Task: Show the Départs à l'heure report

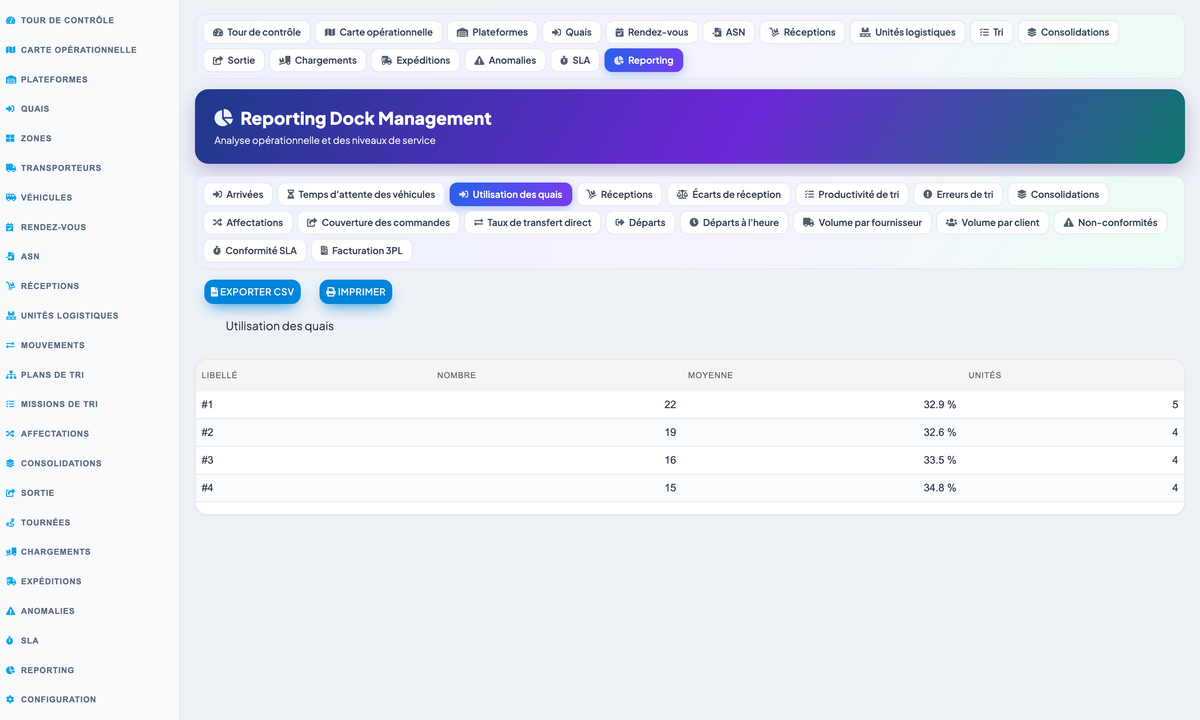Action: pyautogui.click(x=734, y=222)
